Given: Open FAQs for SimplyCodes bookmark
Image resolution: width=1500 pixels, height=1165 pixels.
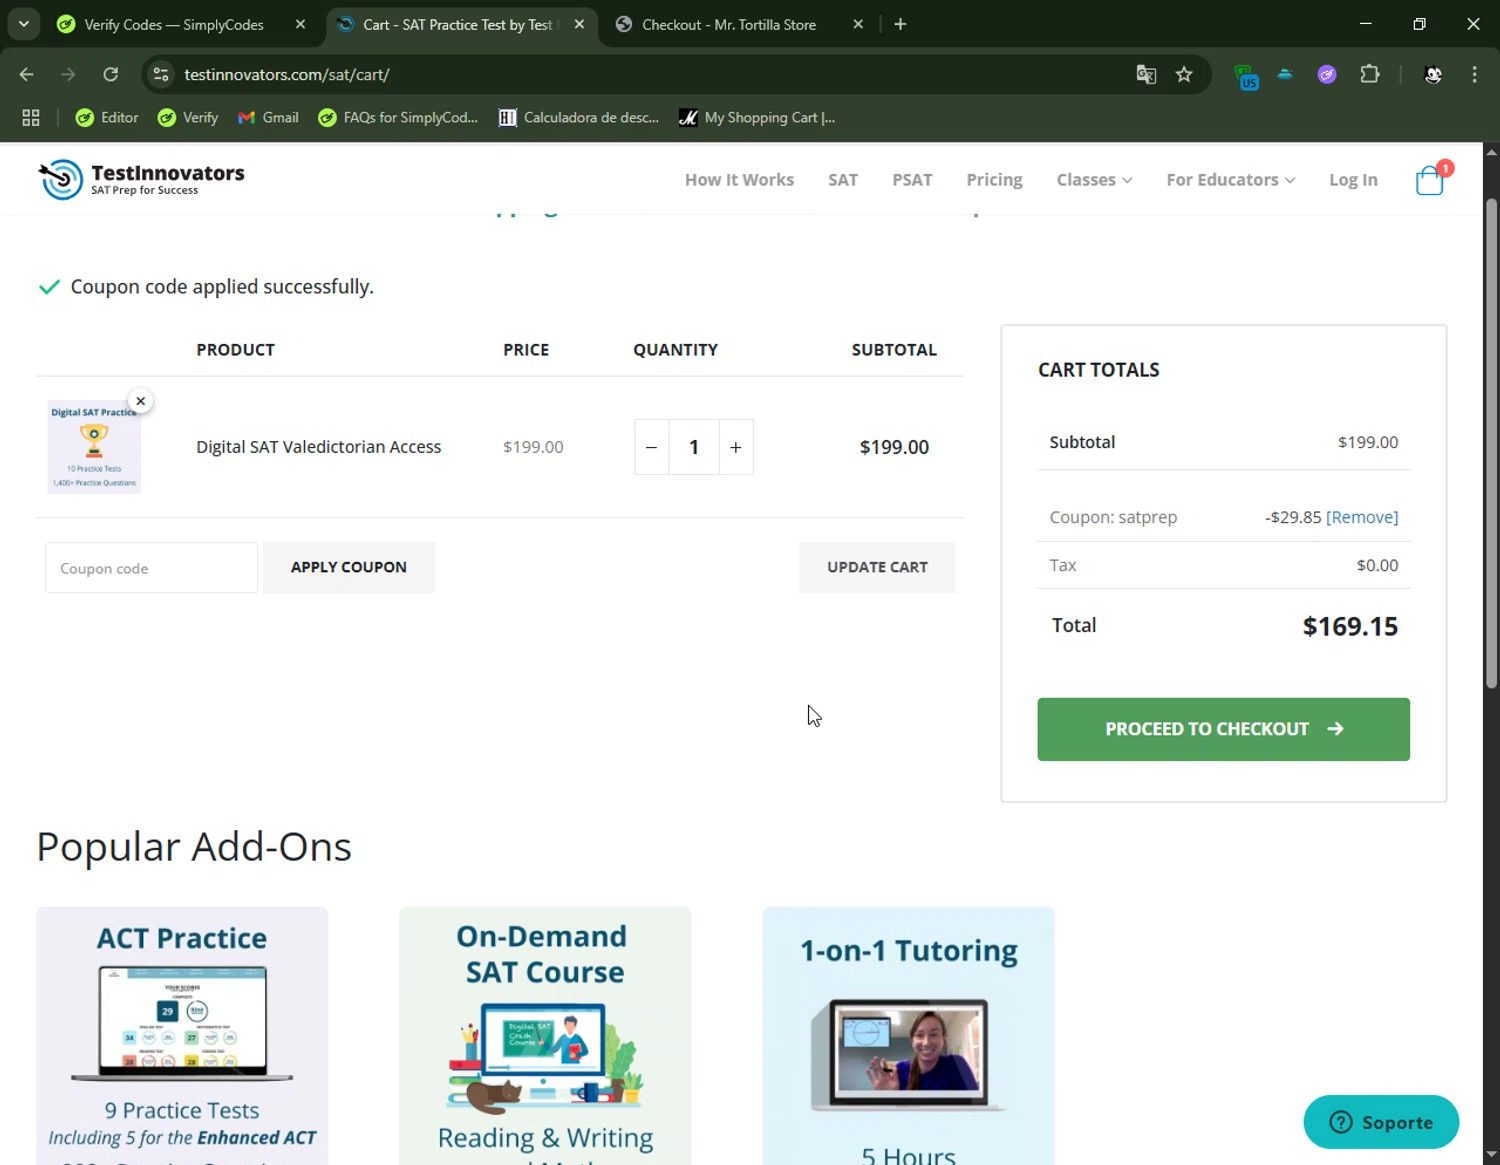Looking at the screenshot, I should click(398, 117).
